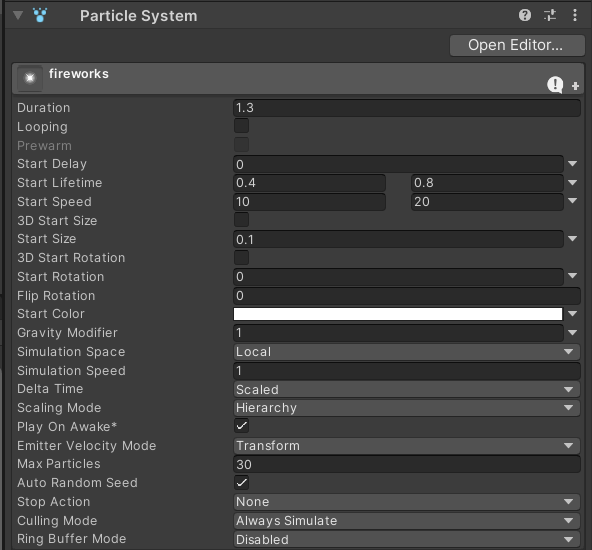Viewport: 592px width, 550px height.
Task: Click the Simulation Speed label
Action: [x=71, y=371]
